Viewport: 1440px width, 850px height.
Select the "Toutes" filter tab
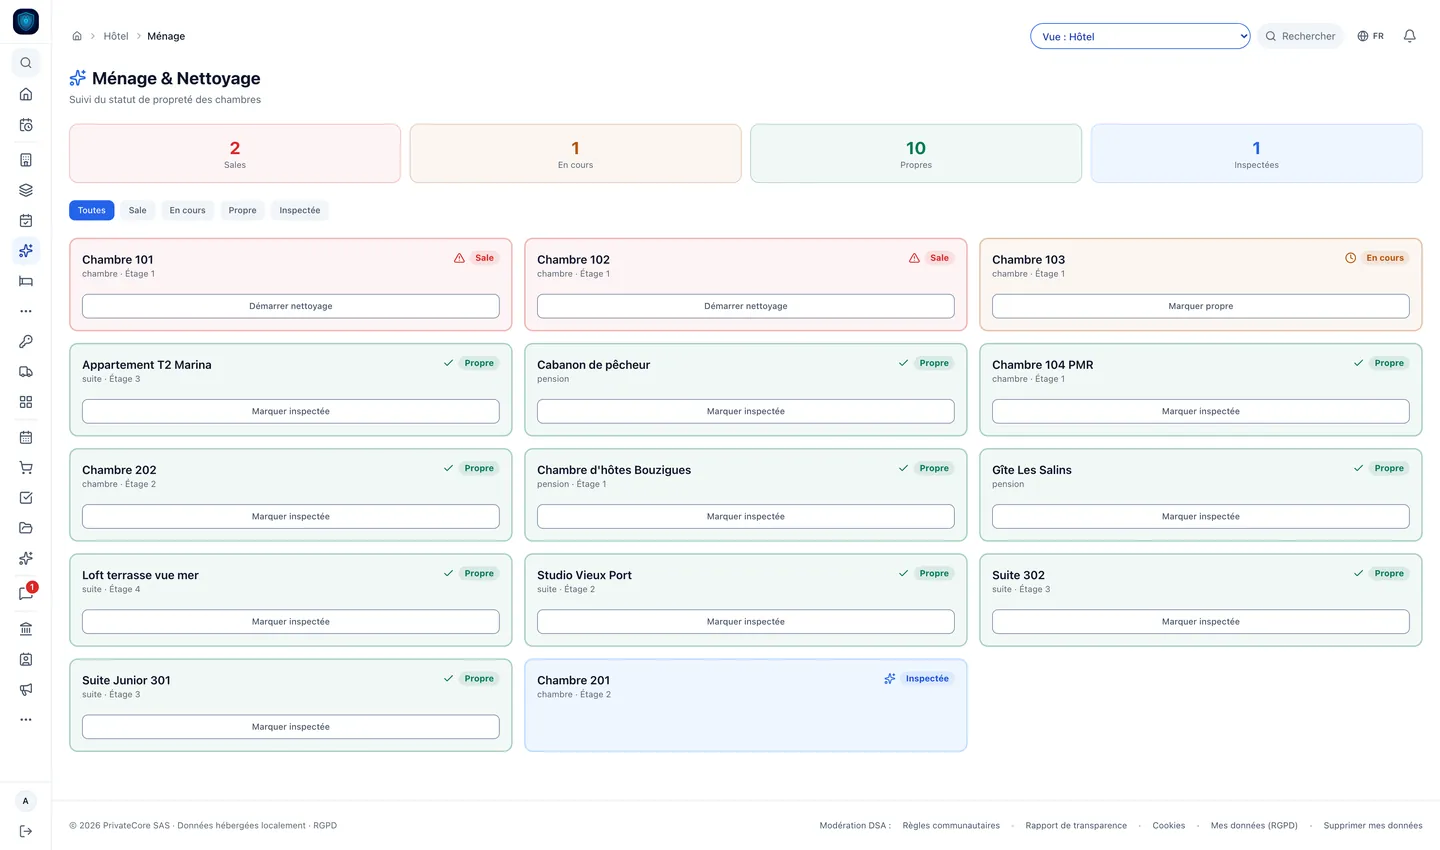pos(92,210)
